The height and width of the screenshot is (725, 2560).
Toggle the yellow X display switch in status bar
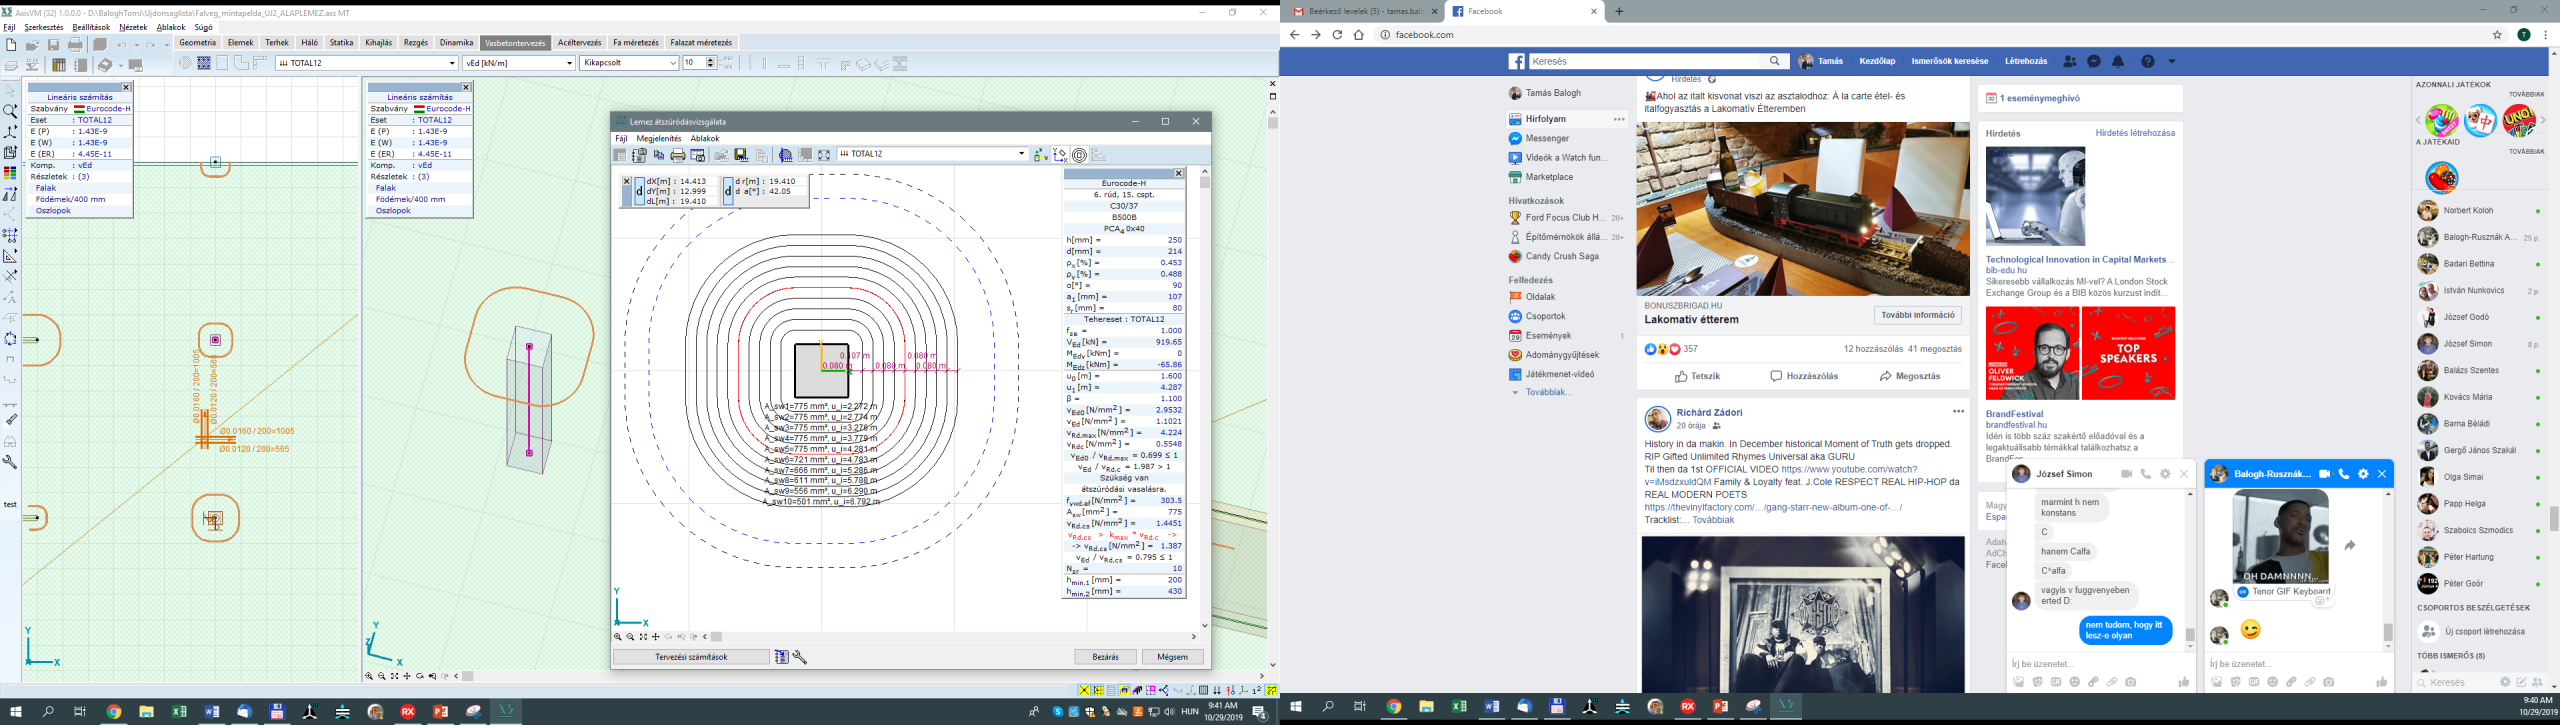click(x=1084, y=690)
